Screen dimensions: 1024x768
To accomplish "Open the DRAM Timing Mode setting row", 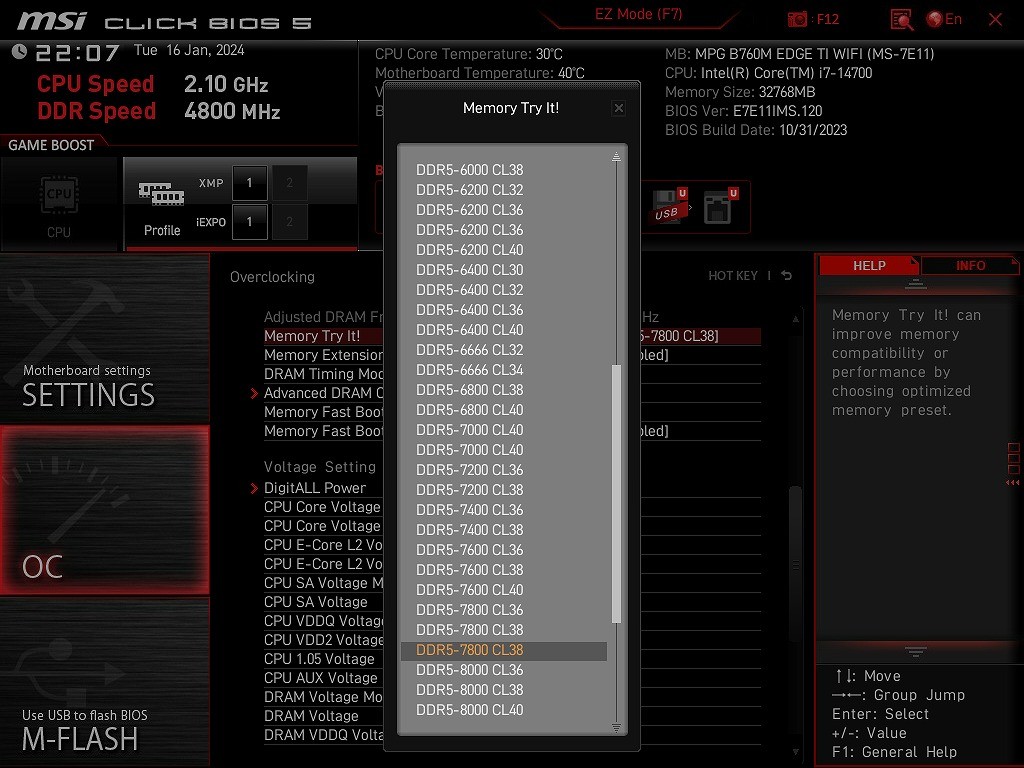I will [512, 374].
